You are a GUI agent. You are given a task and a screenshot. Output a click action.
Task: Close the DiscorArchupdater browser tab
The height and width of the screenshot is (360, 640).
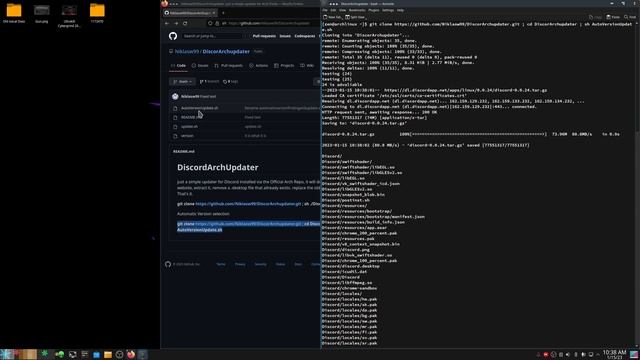214,13
